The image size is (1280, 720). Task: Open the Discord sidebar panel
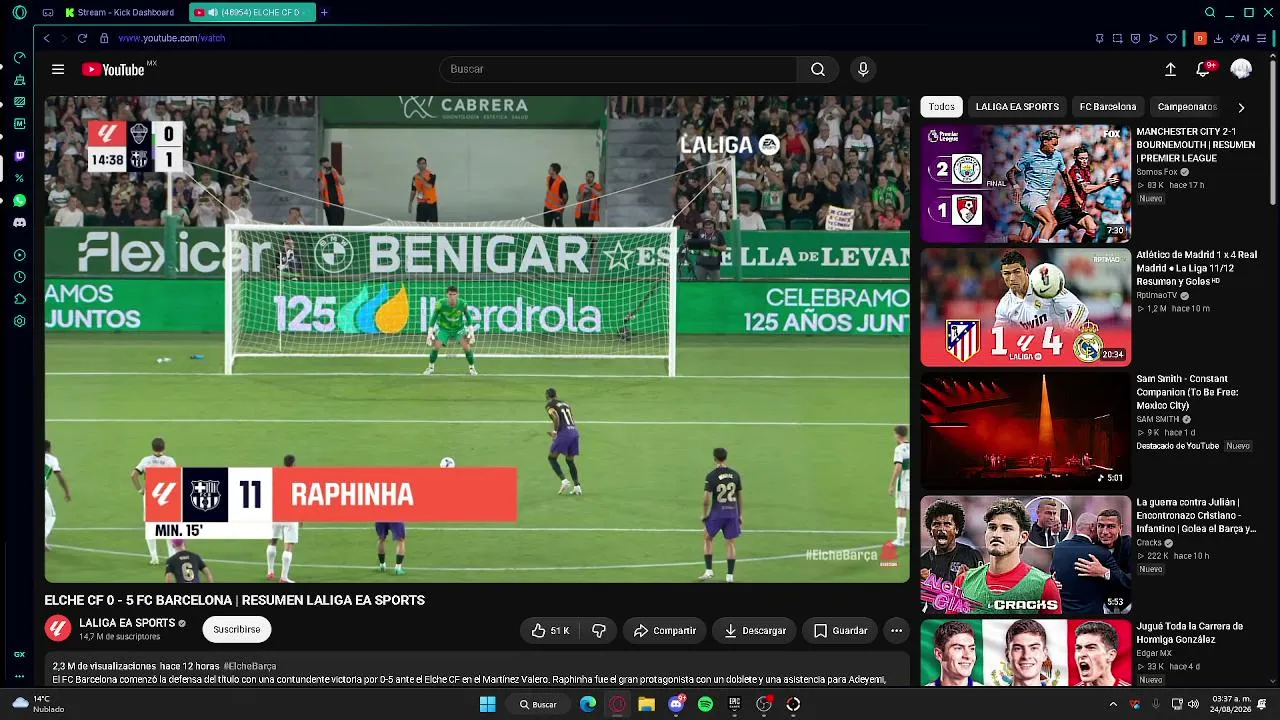pyautogui.click(x=20, y=222)
